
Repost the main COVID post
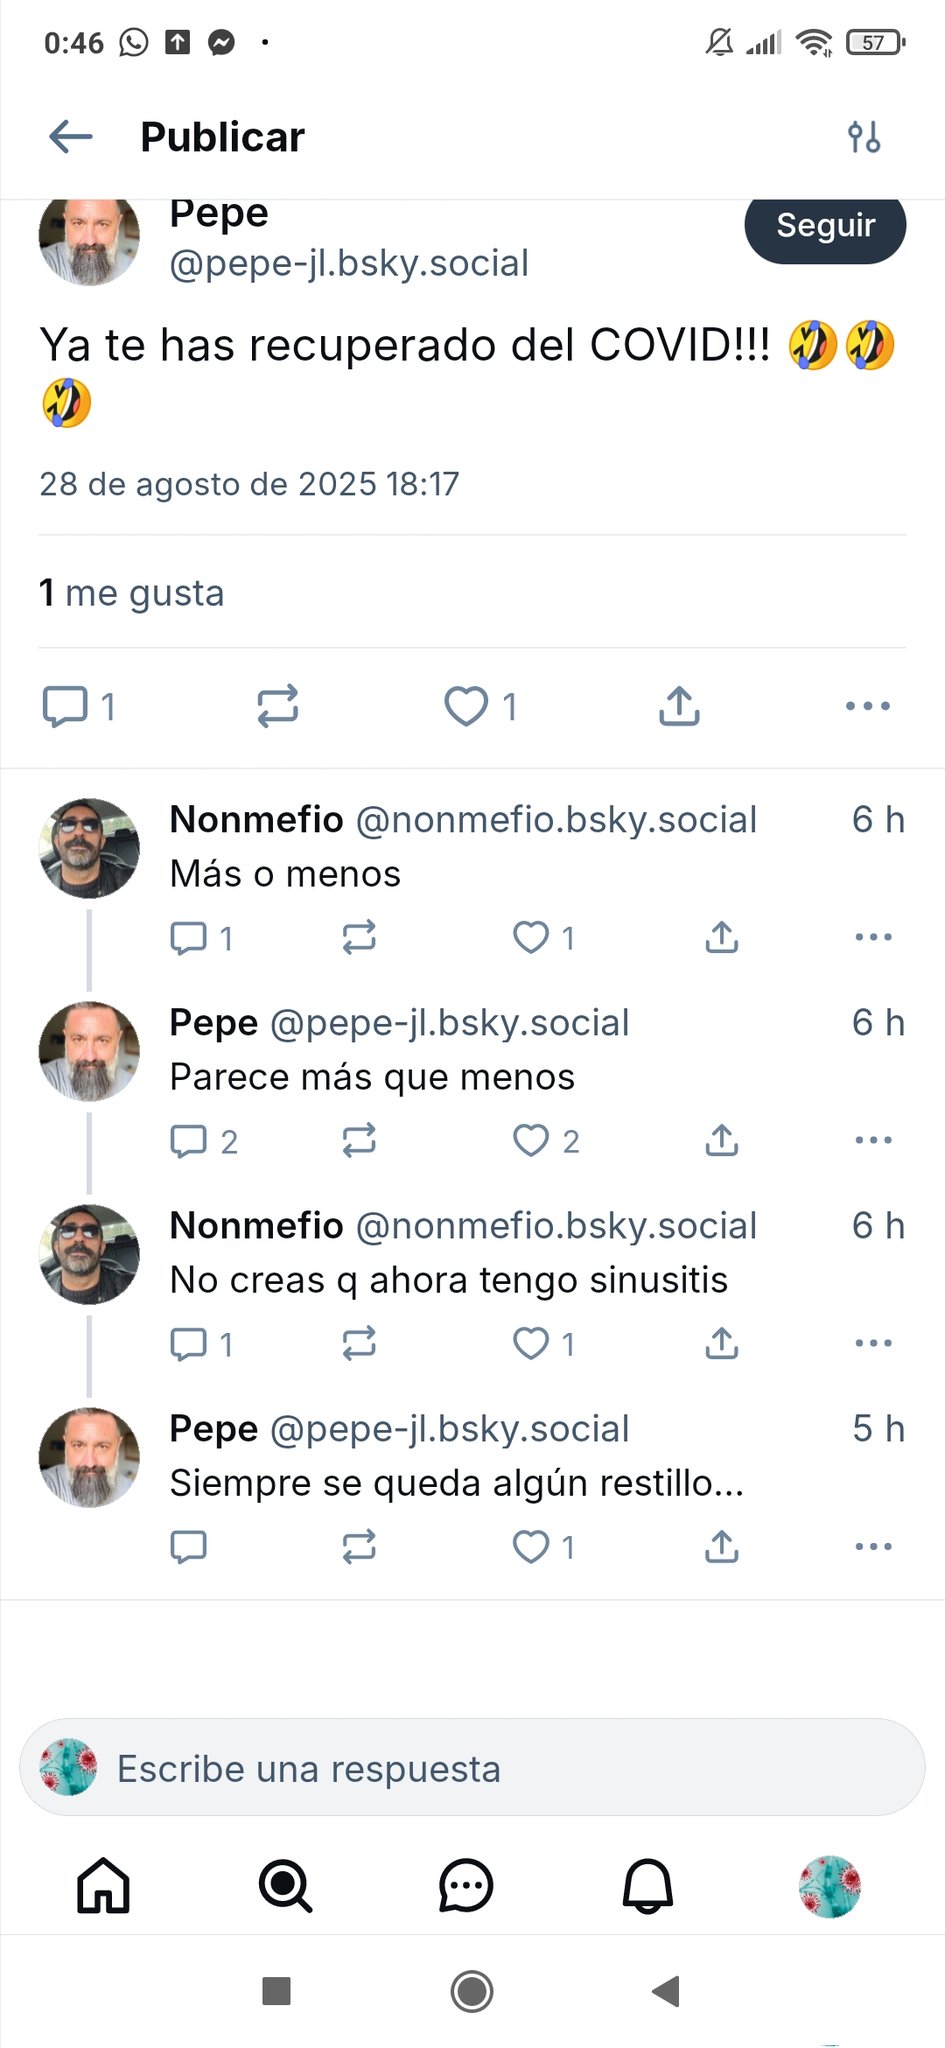click(x=278, y=706)
